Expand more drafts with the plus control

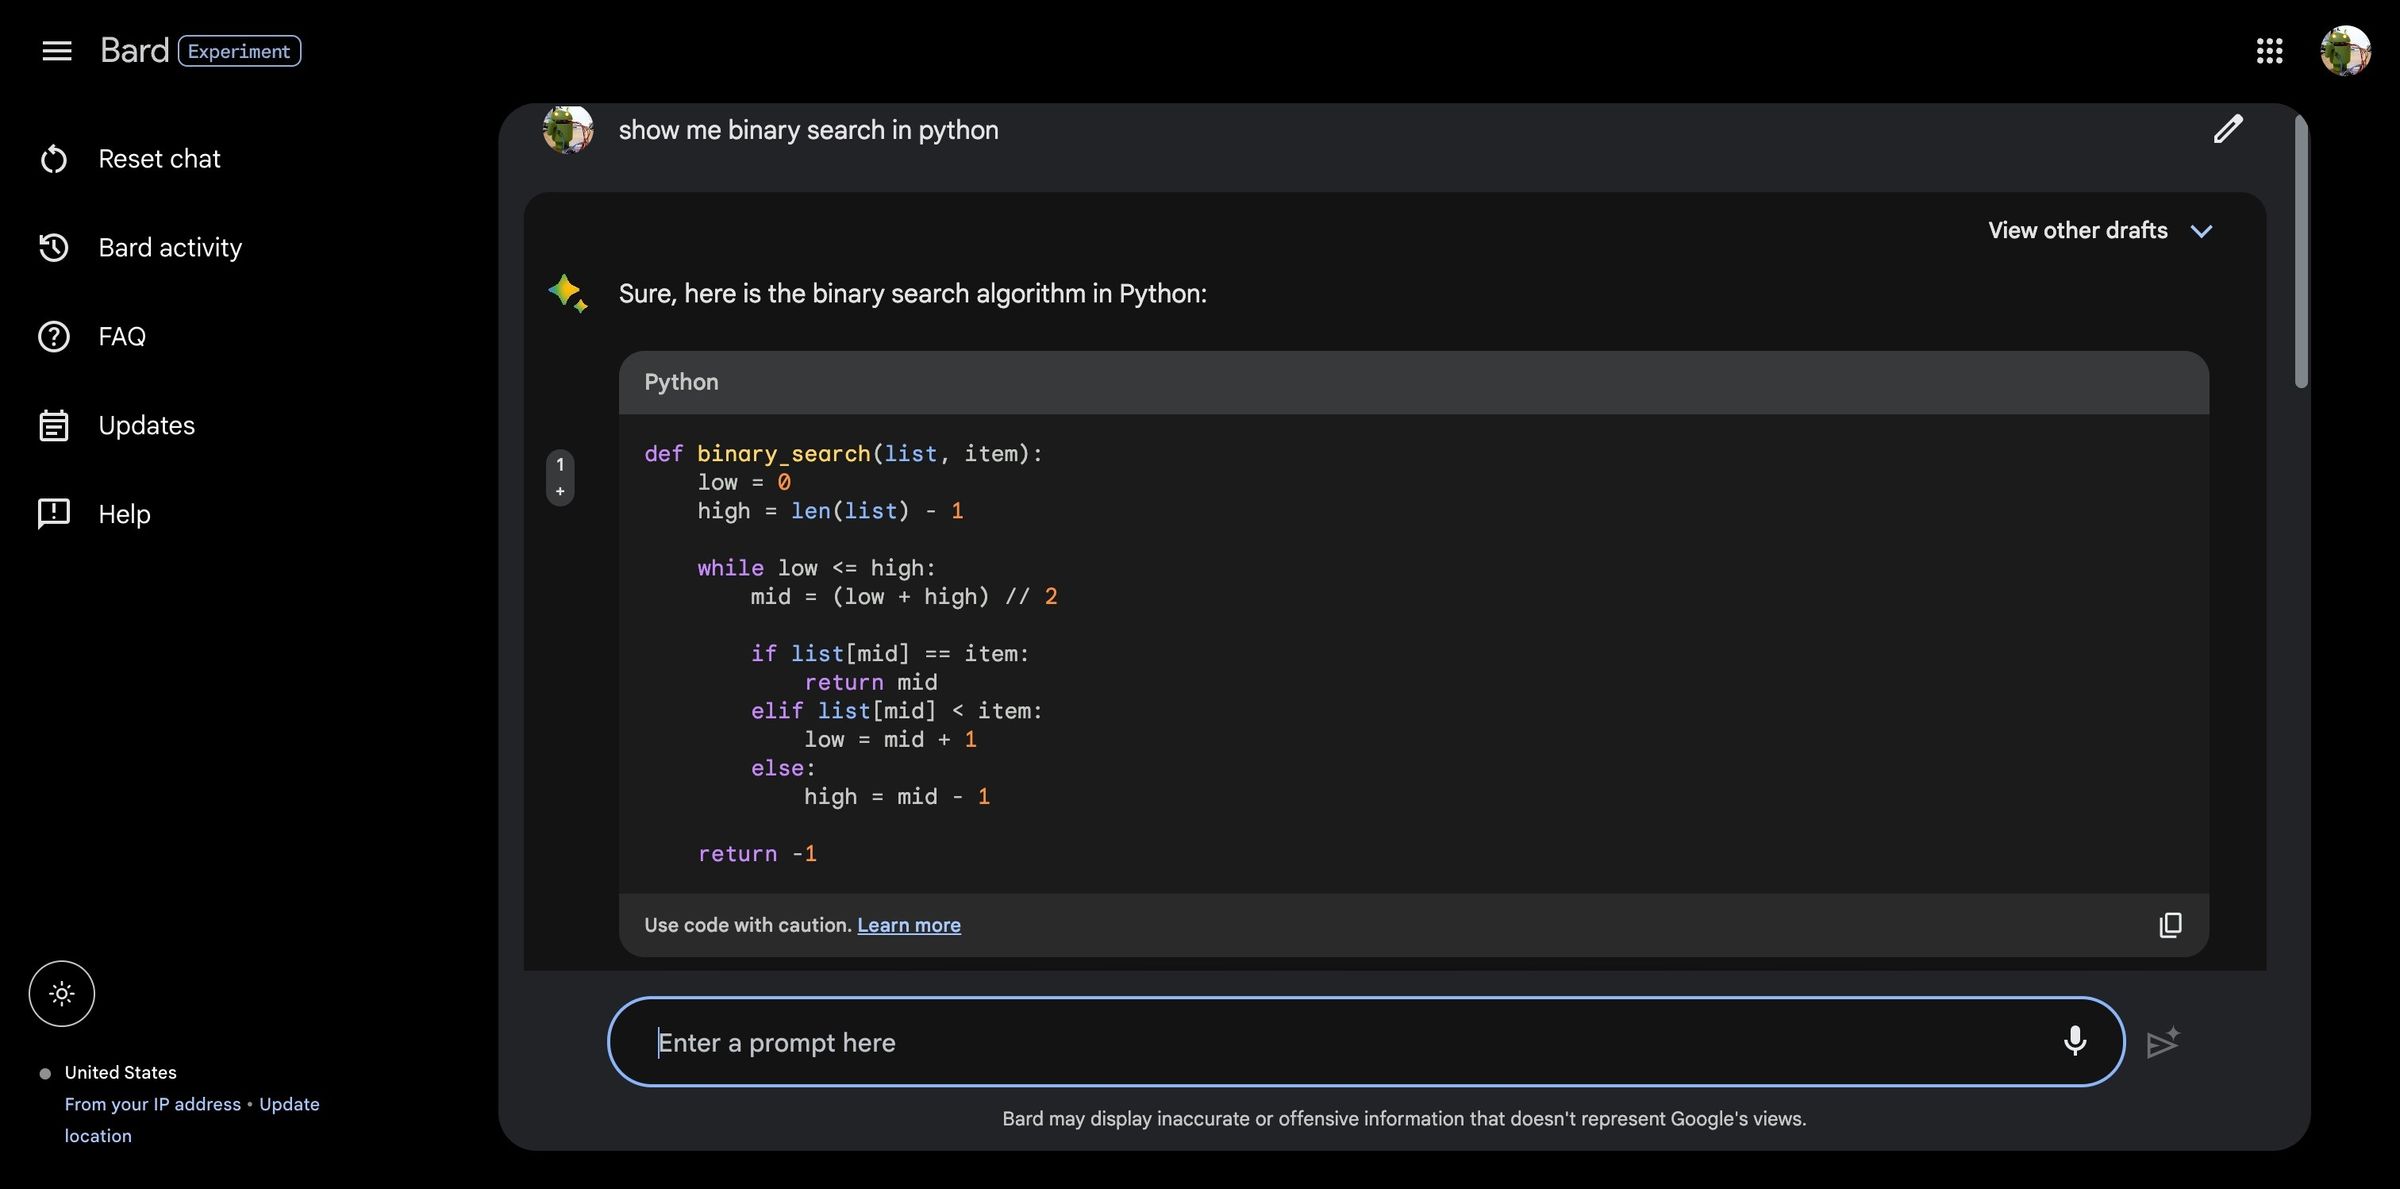[560, 491]
